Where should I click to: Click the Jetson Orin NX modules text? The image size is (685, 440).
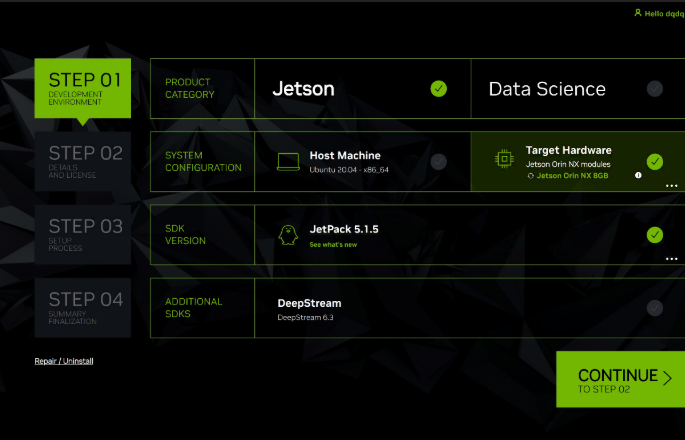coord(568,164)
